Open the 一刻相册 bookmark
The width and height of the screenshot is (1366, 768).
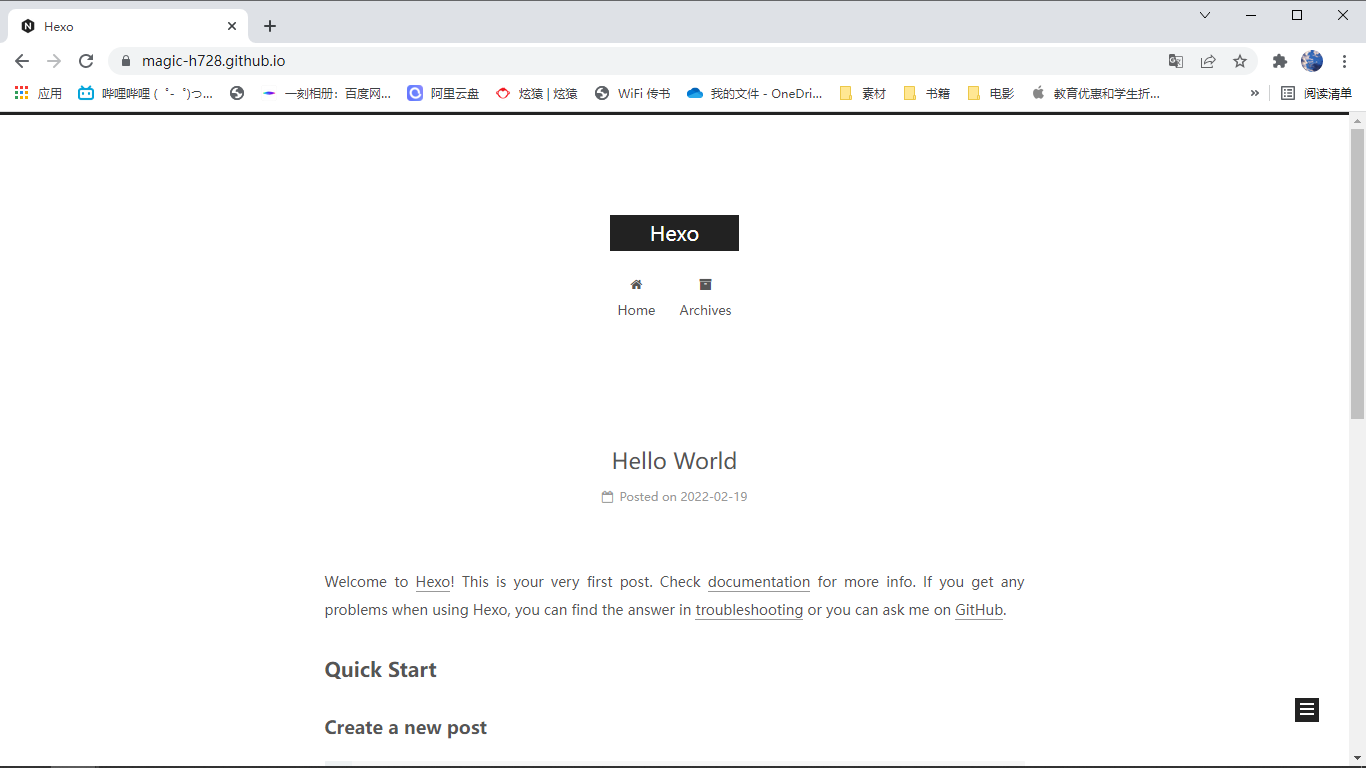pyautogui.click(x=327, y=93)
